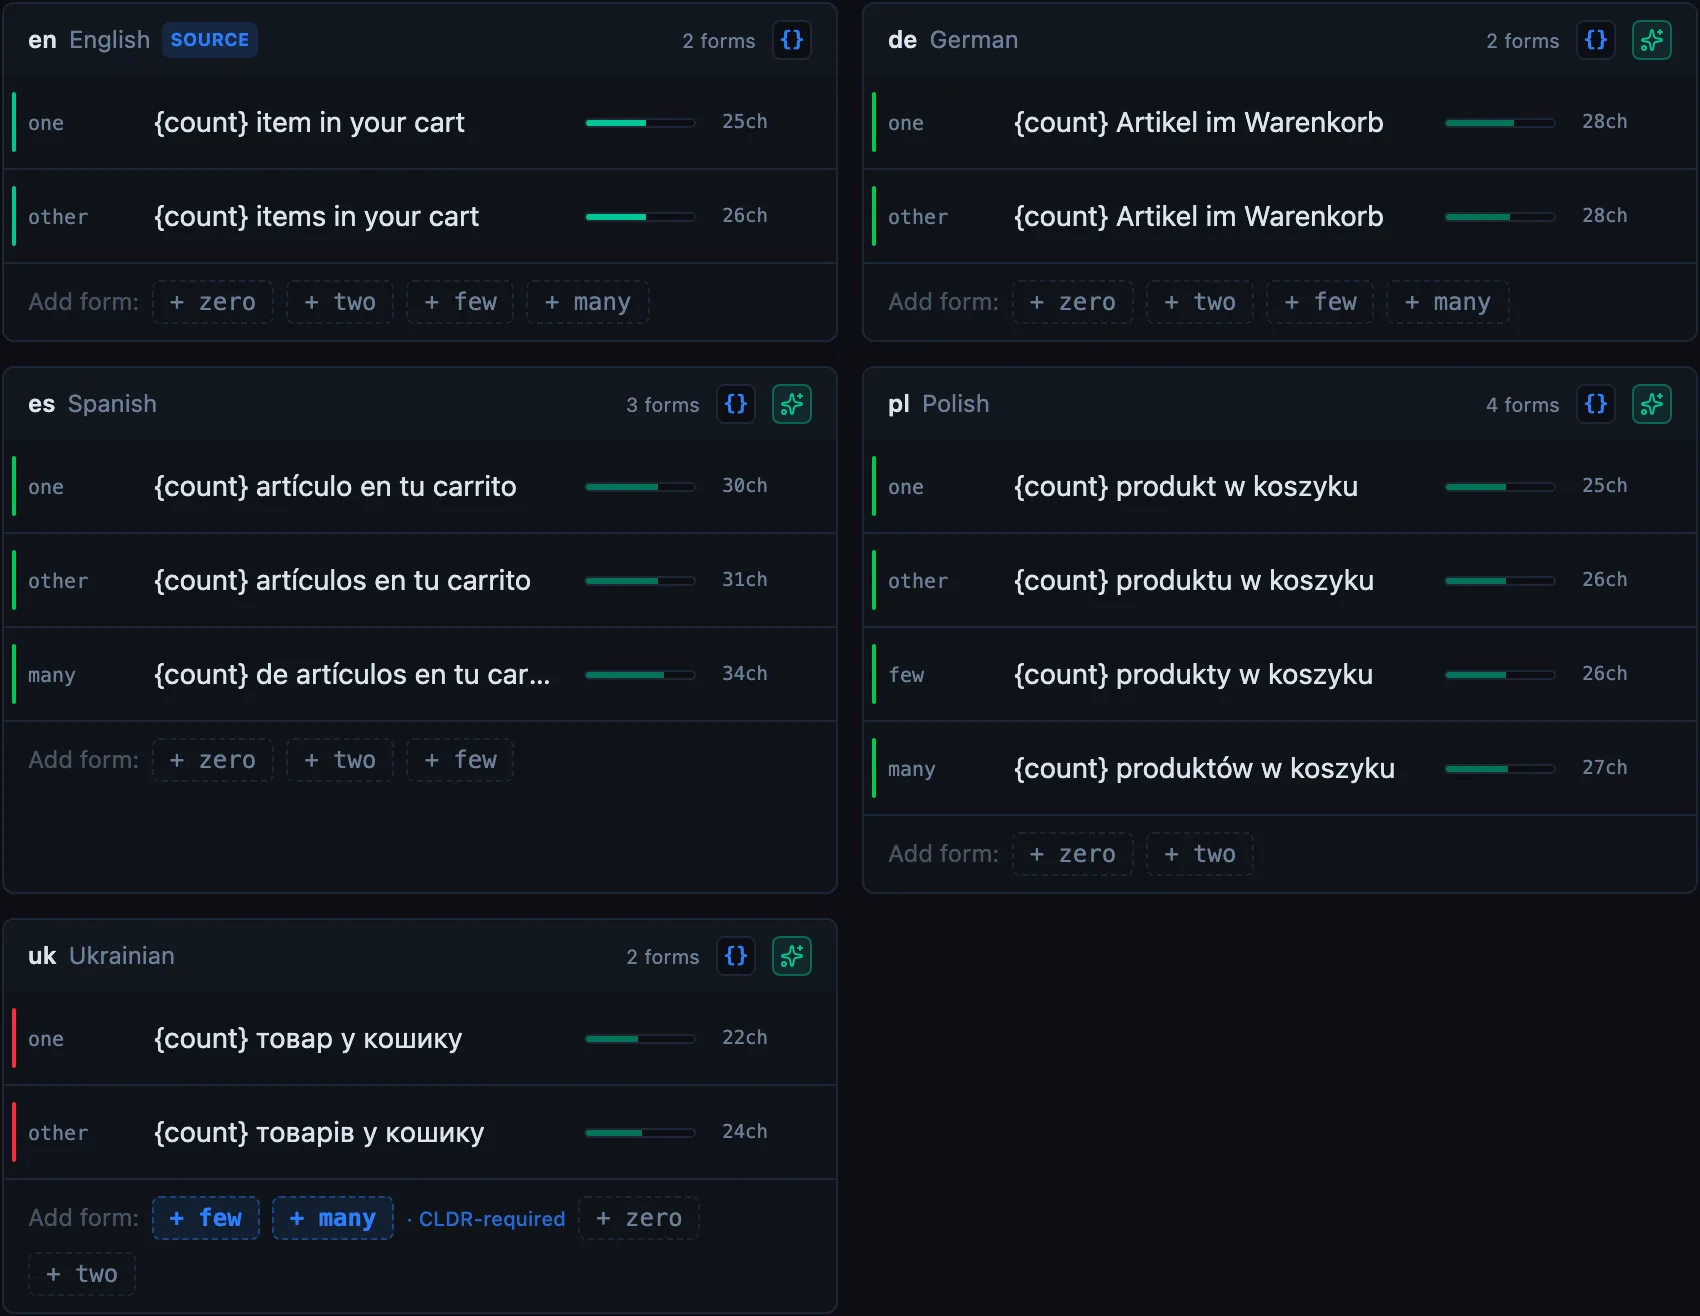The image size is (1700, 1316).
Task: Add the CLDR-required few form to Ukrainian
Action: (x=206, y=1218)
